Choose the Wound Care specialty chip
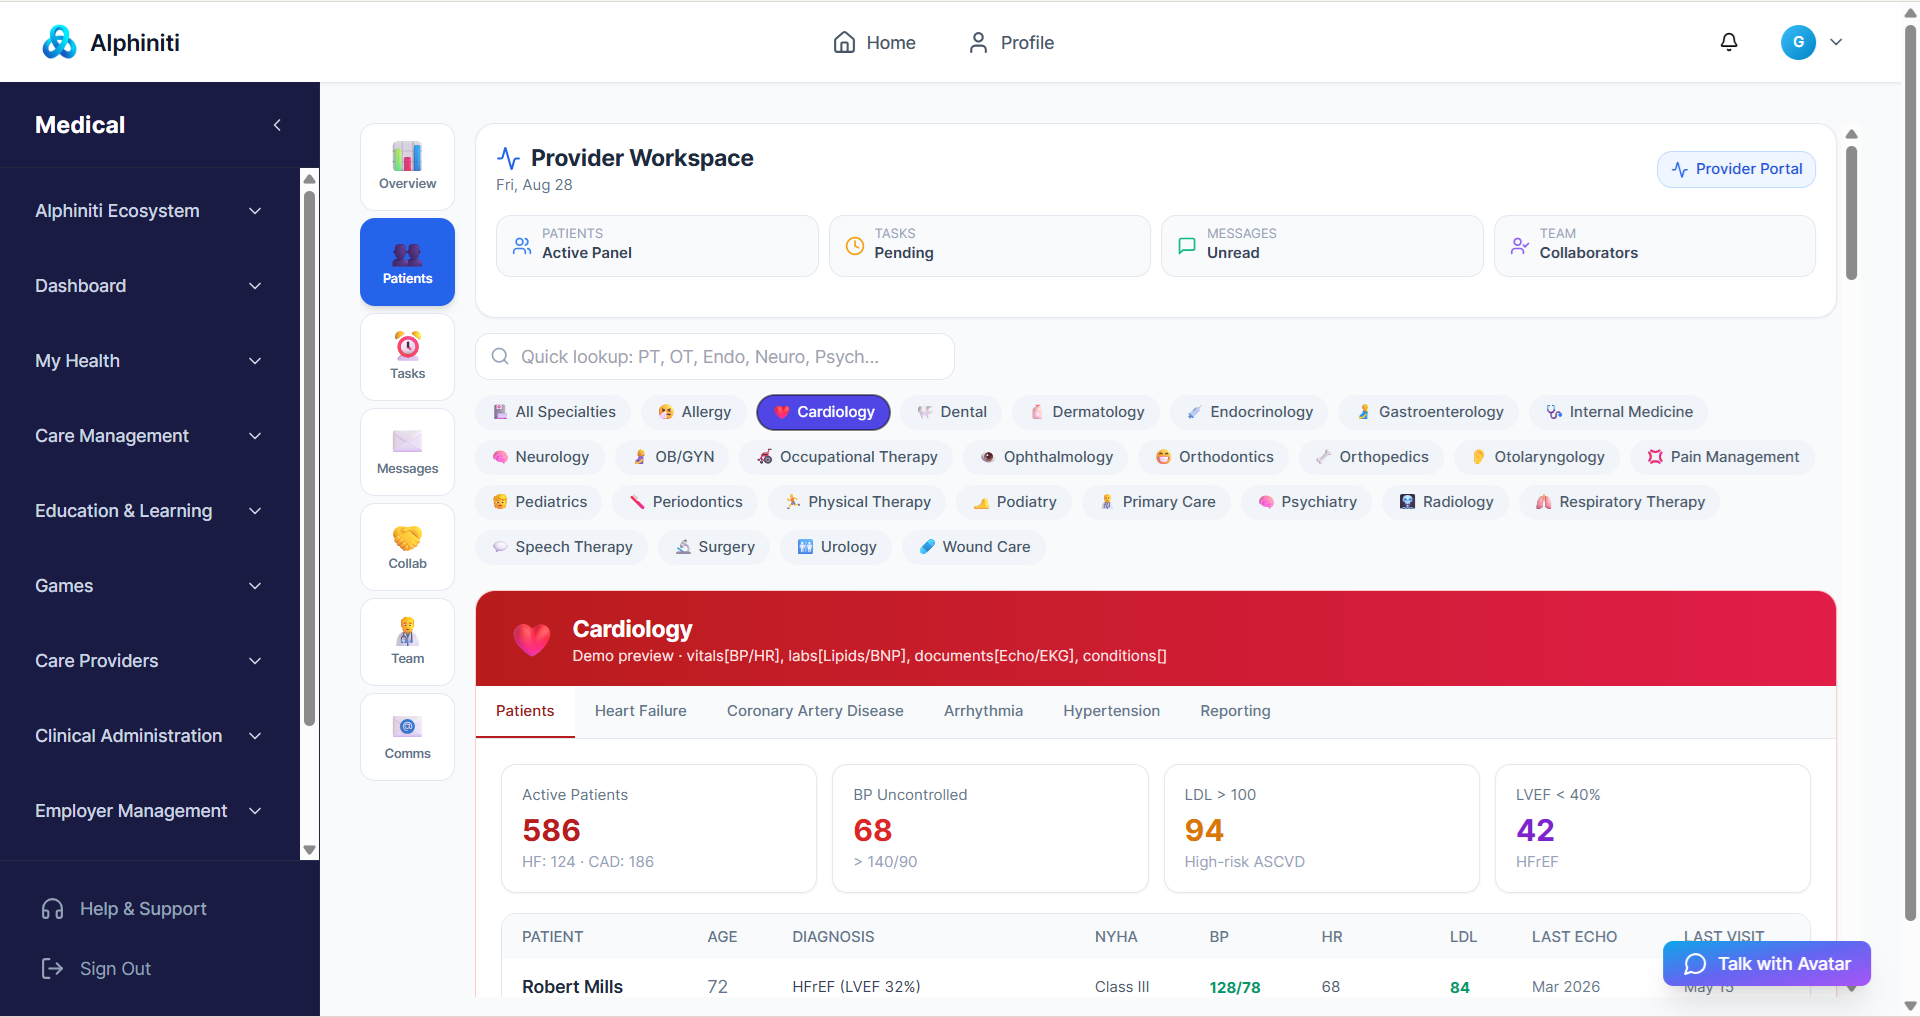 (x=974, y=547)
